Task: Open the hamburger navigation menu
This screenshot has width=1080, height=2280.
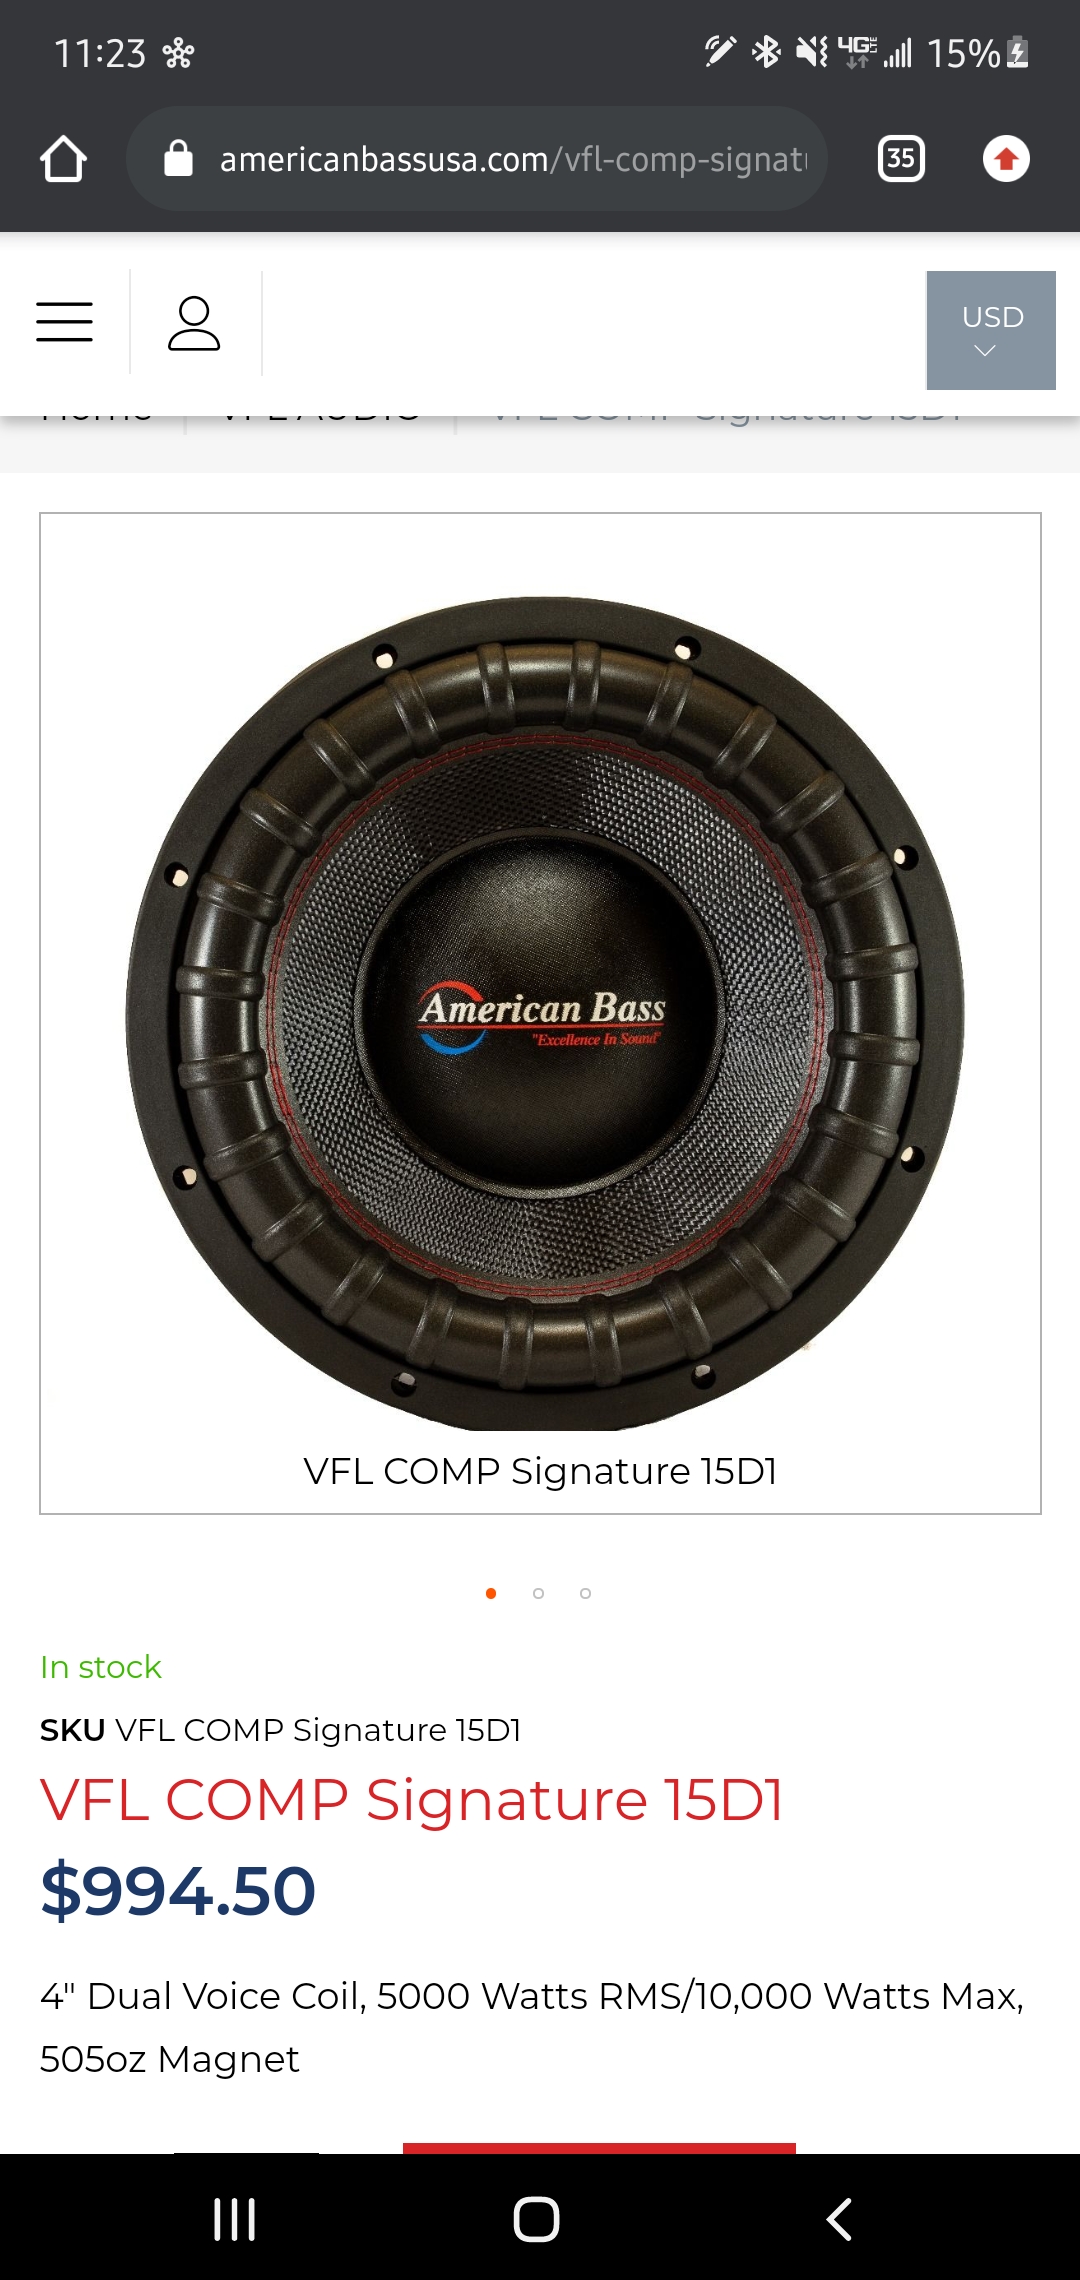Action: click(64, 322)
